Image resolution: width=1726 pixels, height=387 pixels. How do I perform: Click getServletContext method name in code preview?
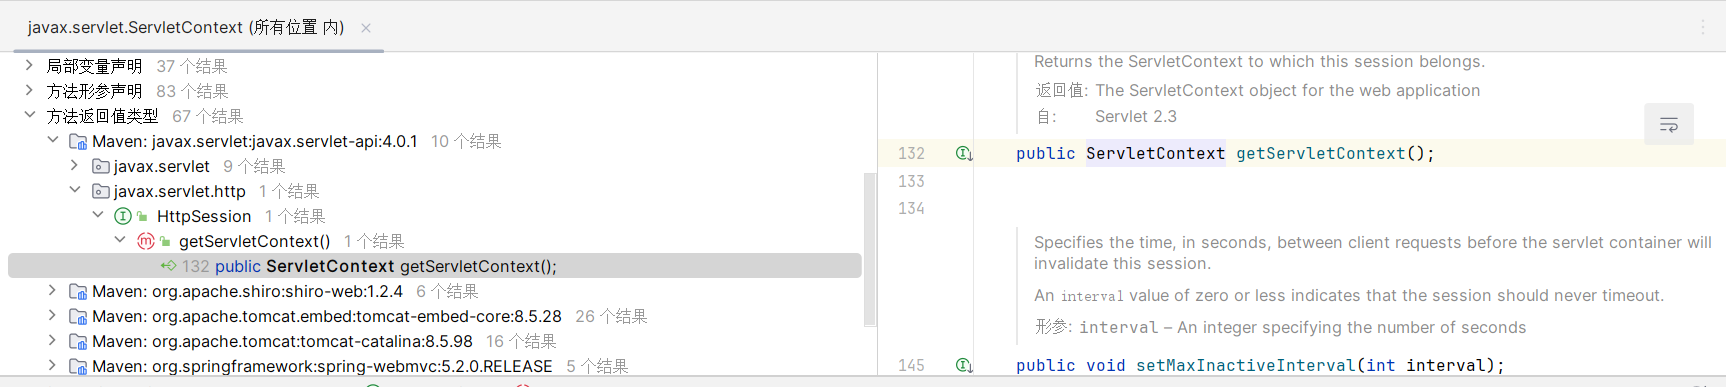1320,154
